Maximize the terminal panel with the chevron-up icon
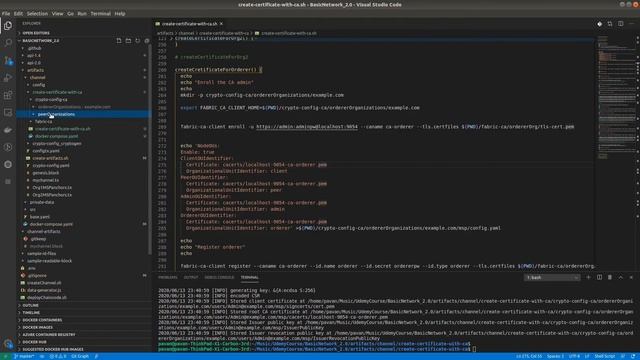This screenshot has height=360, width=640. (620, 277)
